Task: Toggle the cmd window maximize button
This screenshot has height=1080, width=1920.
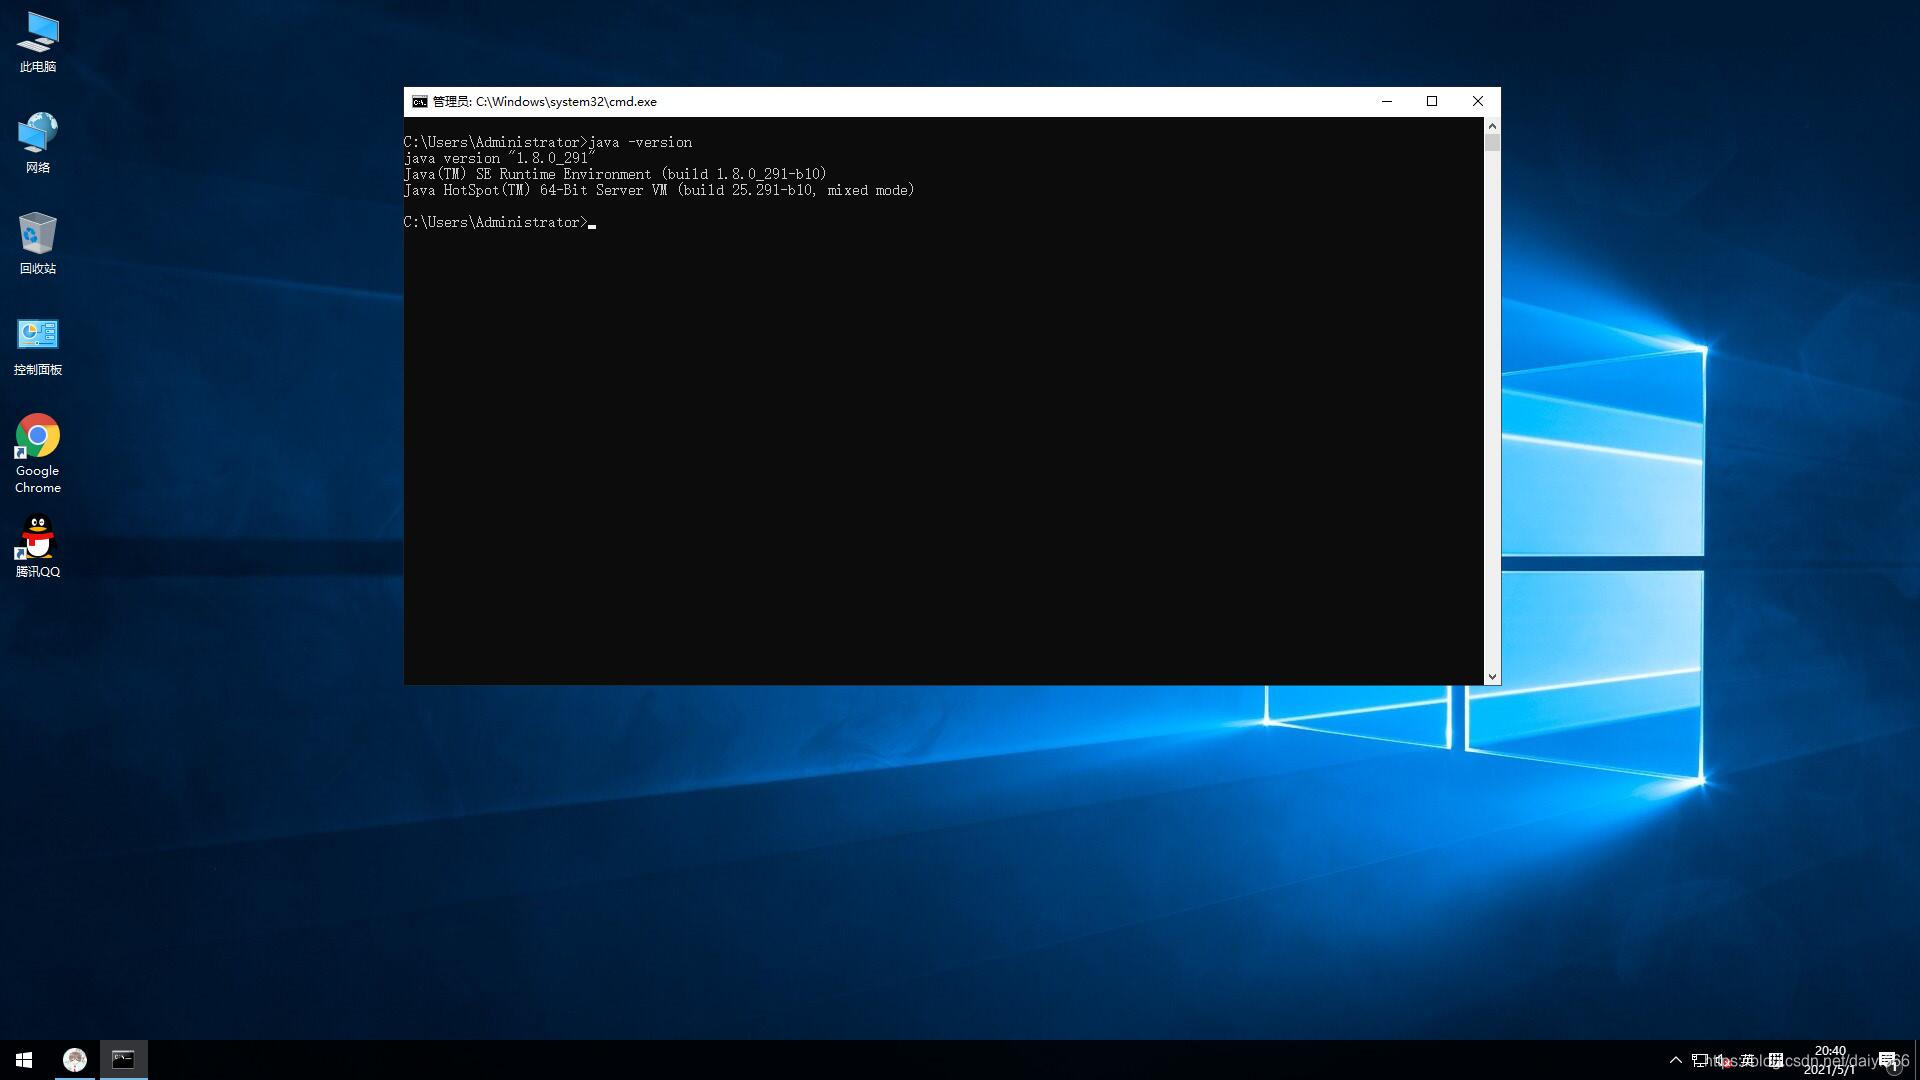Action: click(x=1432, y=102)
